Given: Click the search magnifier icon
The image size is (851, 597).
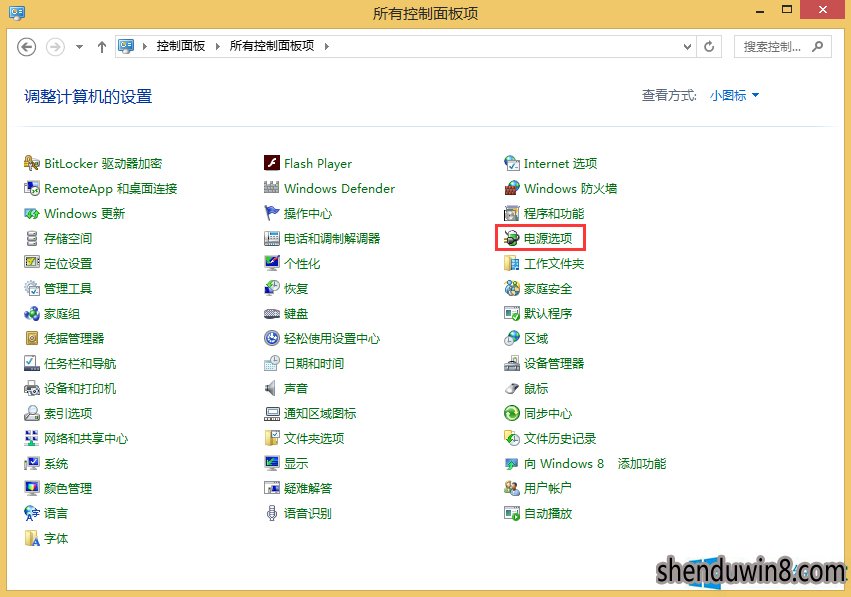Looking at the screenshot, I should (x=817, y=47).
